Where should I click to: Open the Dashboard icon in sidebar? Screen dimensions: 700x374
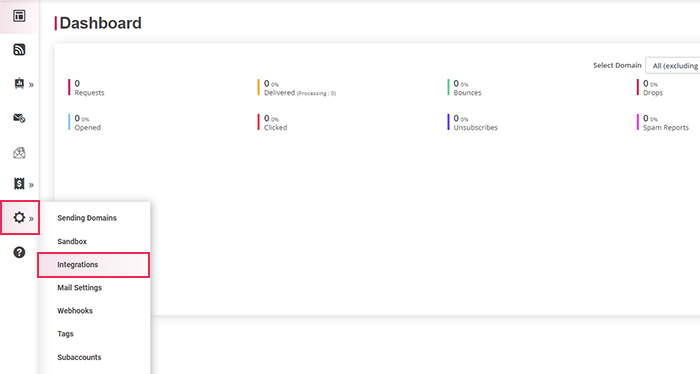click(x=19, y=16)
